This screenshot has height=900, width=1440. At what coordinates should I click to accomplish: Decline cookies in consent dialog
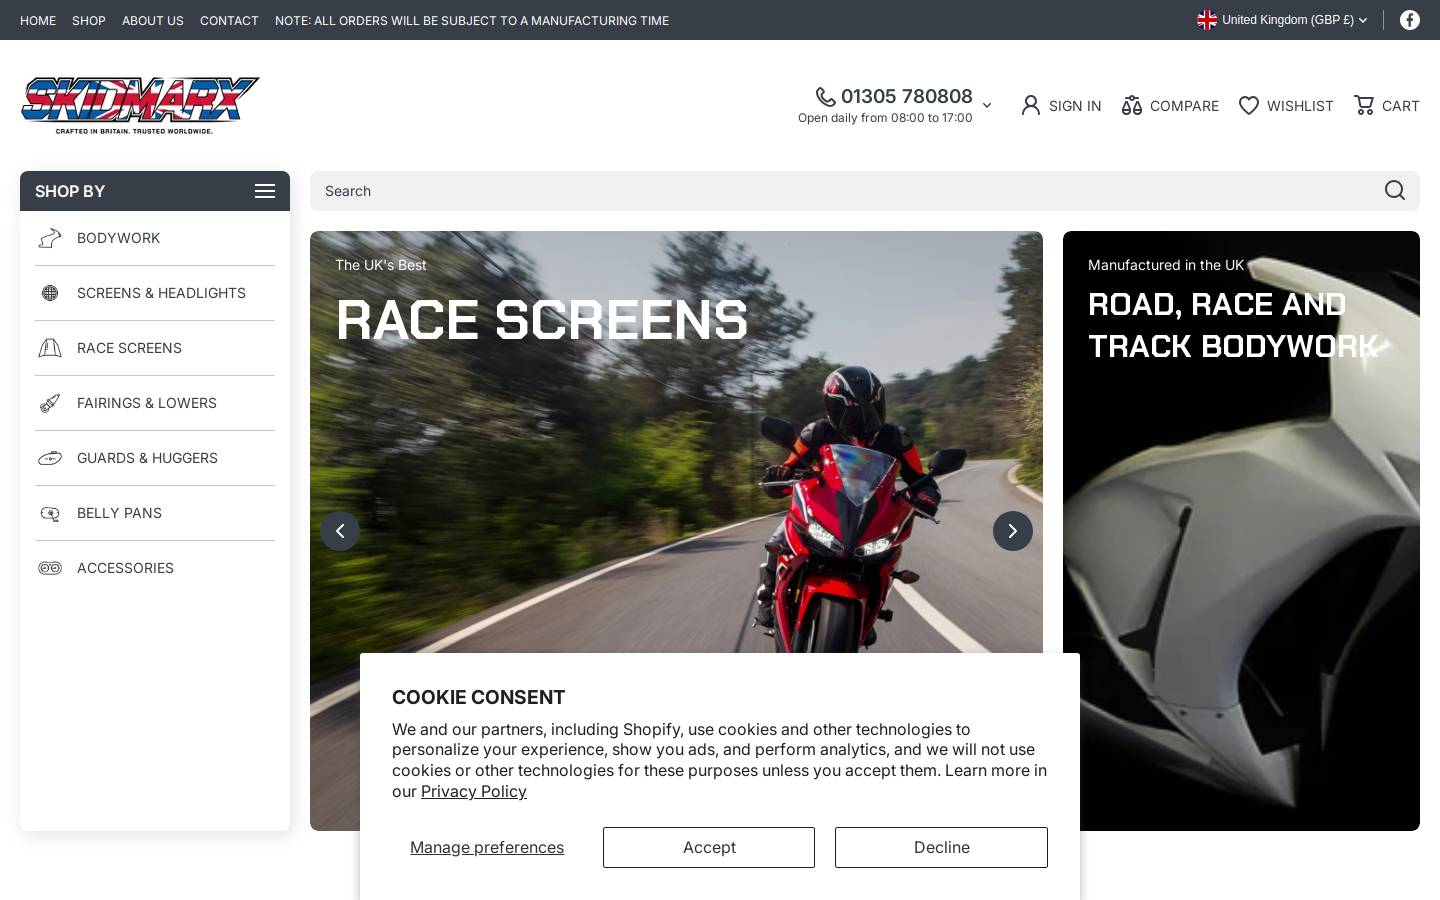(x=942, y=847)
